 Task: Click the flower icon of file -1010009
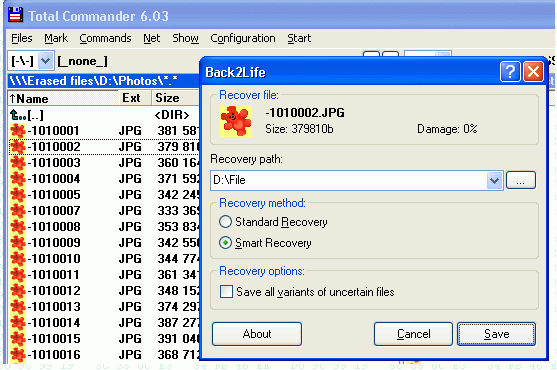coord(17,243)
